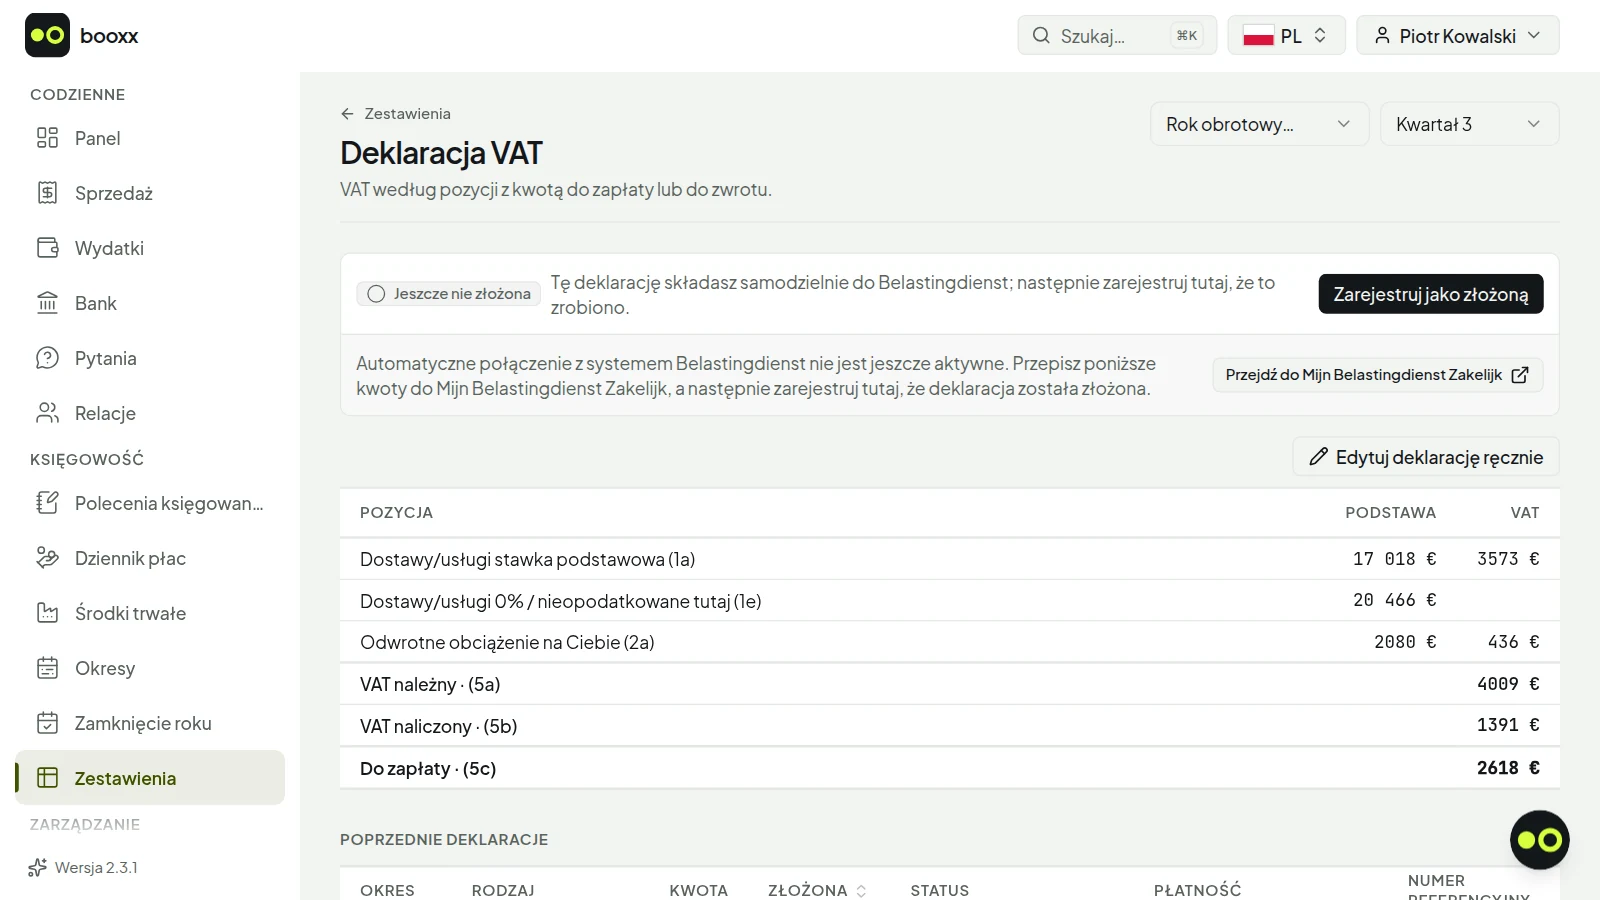Click Zarejestruj jako złożoną button

1431,294
